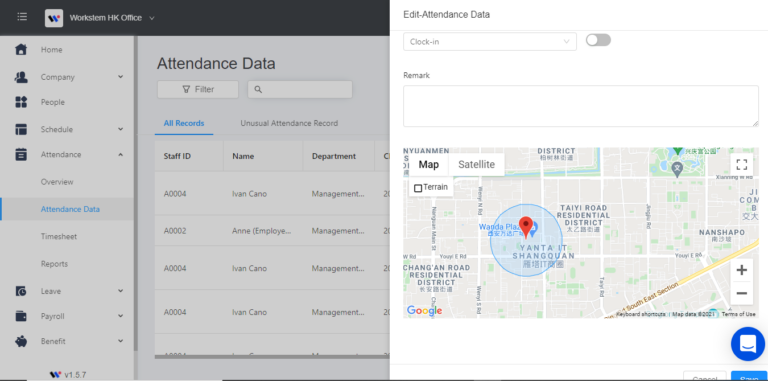
Task: Switch to the All Records tab
Action: [184, 123]
